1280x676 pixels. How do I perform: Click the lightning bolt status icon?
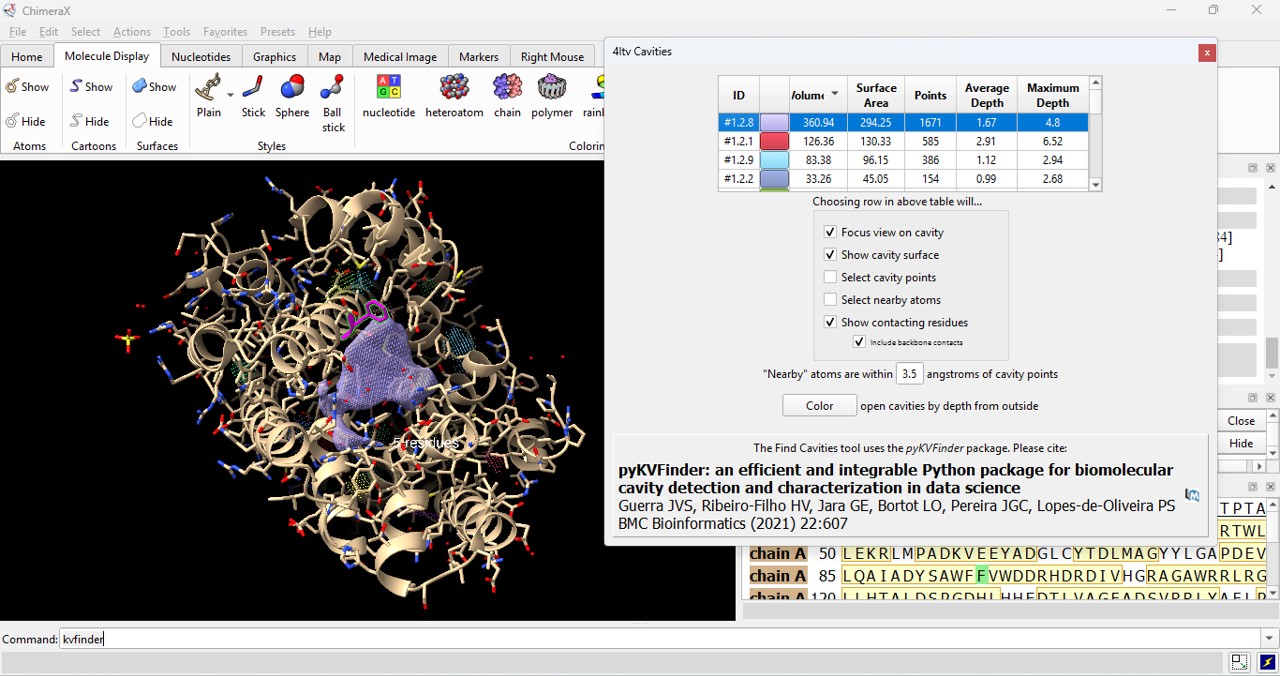point(1267,662)
